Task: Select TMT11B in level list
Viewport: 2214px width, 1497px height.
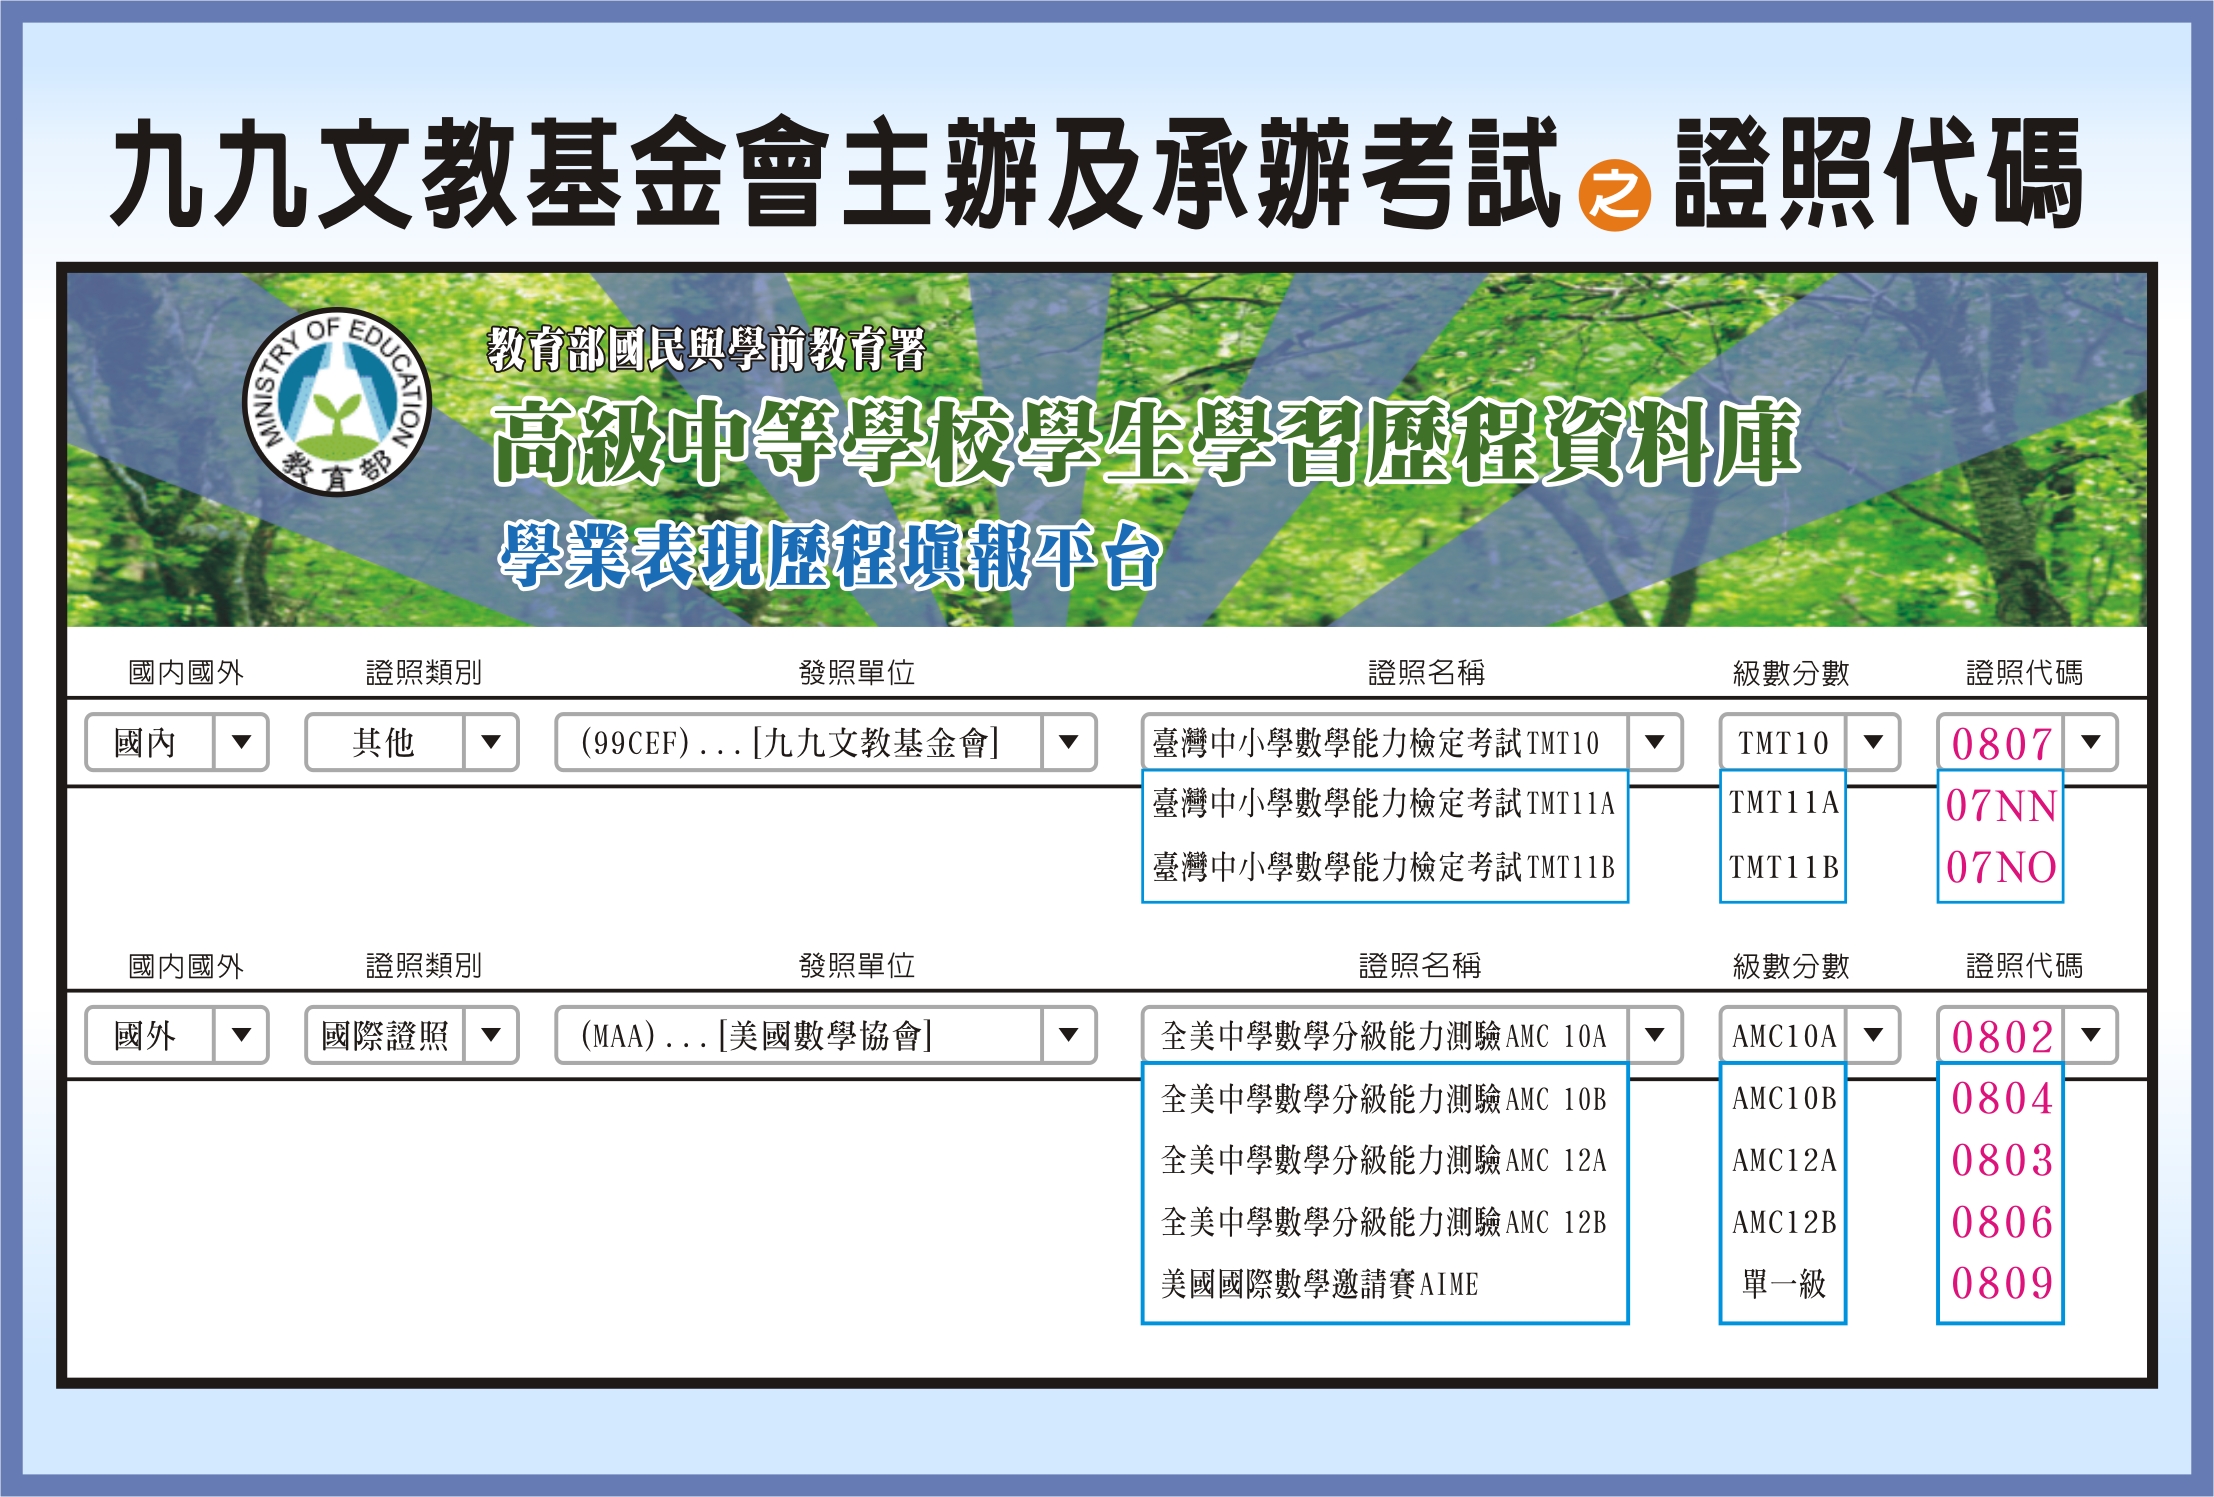Action: pyautogui.click(x=1784, y=867)
